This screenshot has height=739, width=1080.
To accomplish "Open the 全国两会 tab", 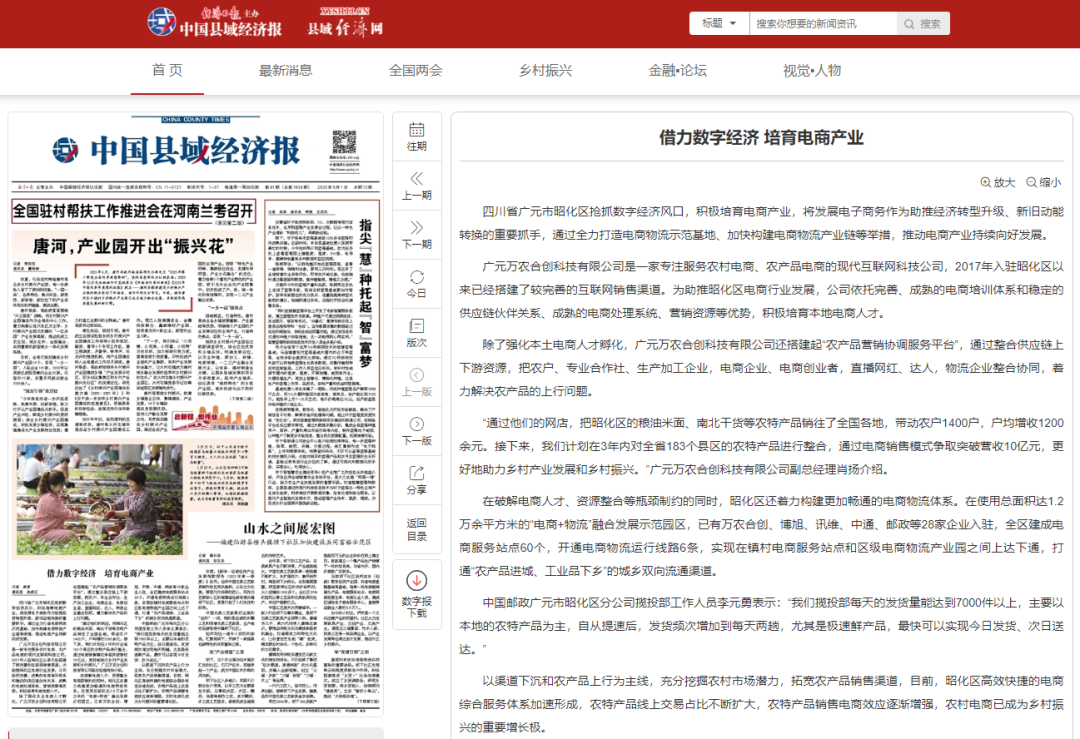I will [415, 70].
